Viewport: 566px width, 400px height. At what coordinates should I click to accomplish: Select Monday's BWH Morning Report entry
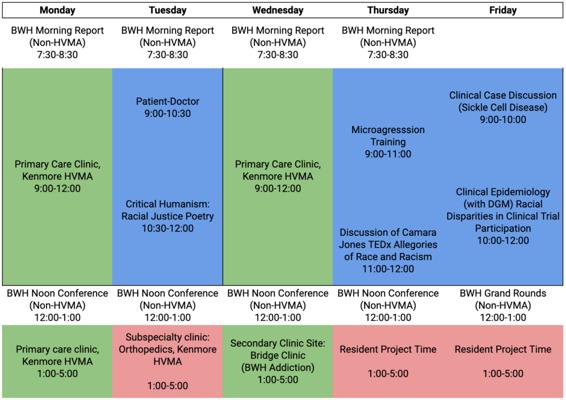point(57,43)
